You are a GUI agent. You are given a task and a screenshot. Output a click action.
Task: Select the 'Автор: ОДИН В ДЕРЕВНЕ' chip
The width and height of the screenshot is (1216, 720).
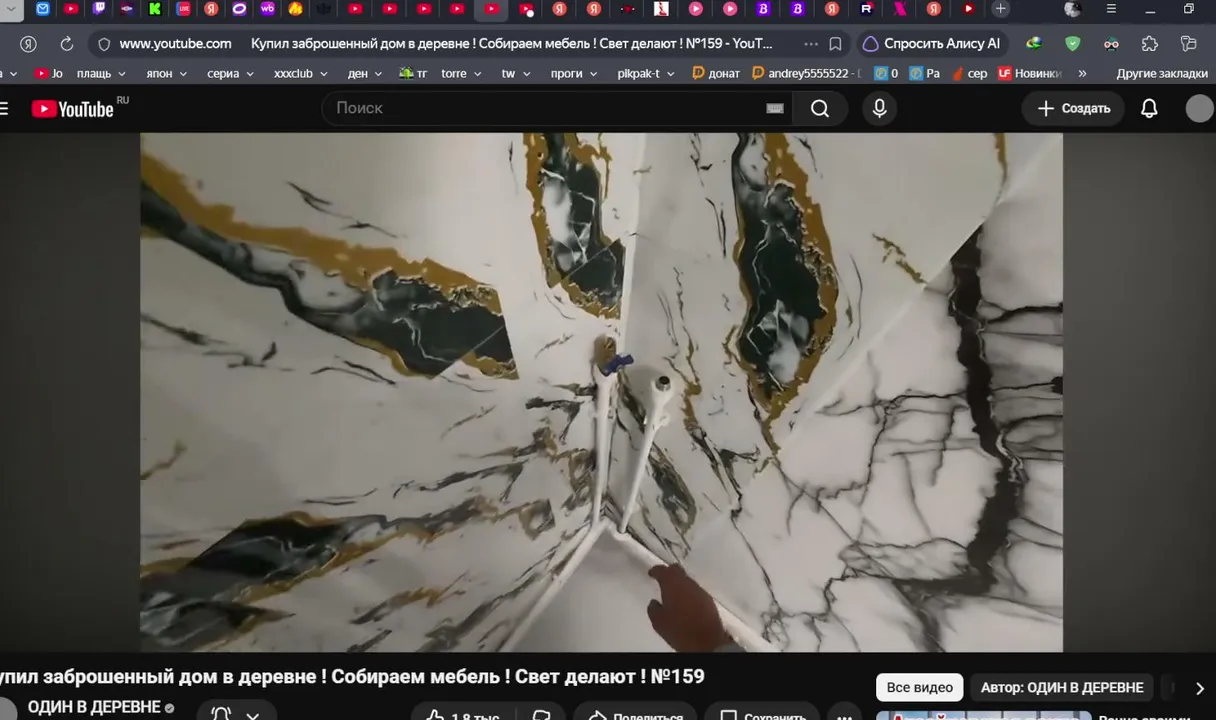click(1062, 687)
